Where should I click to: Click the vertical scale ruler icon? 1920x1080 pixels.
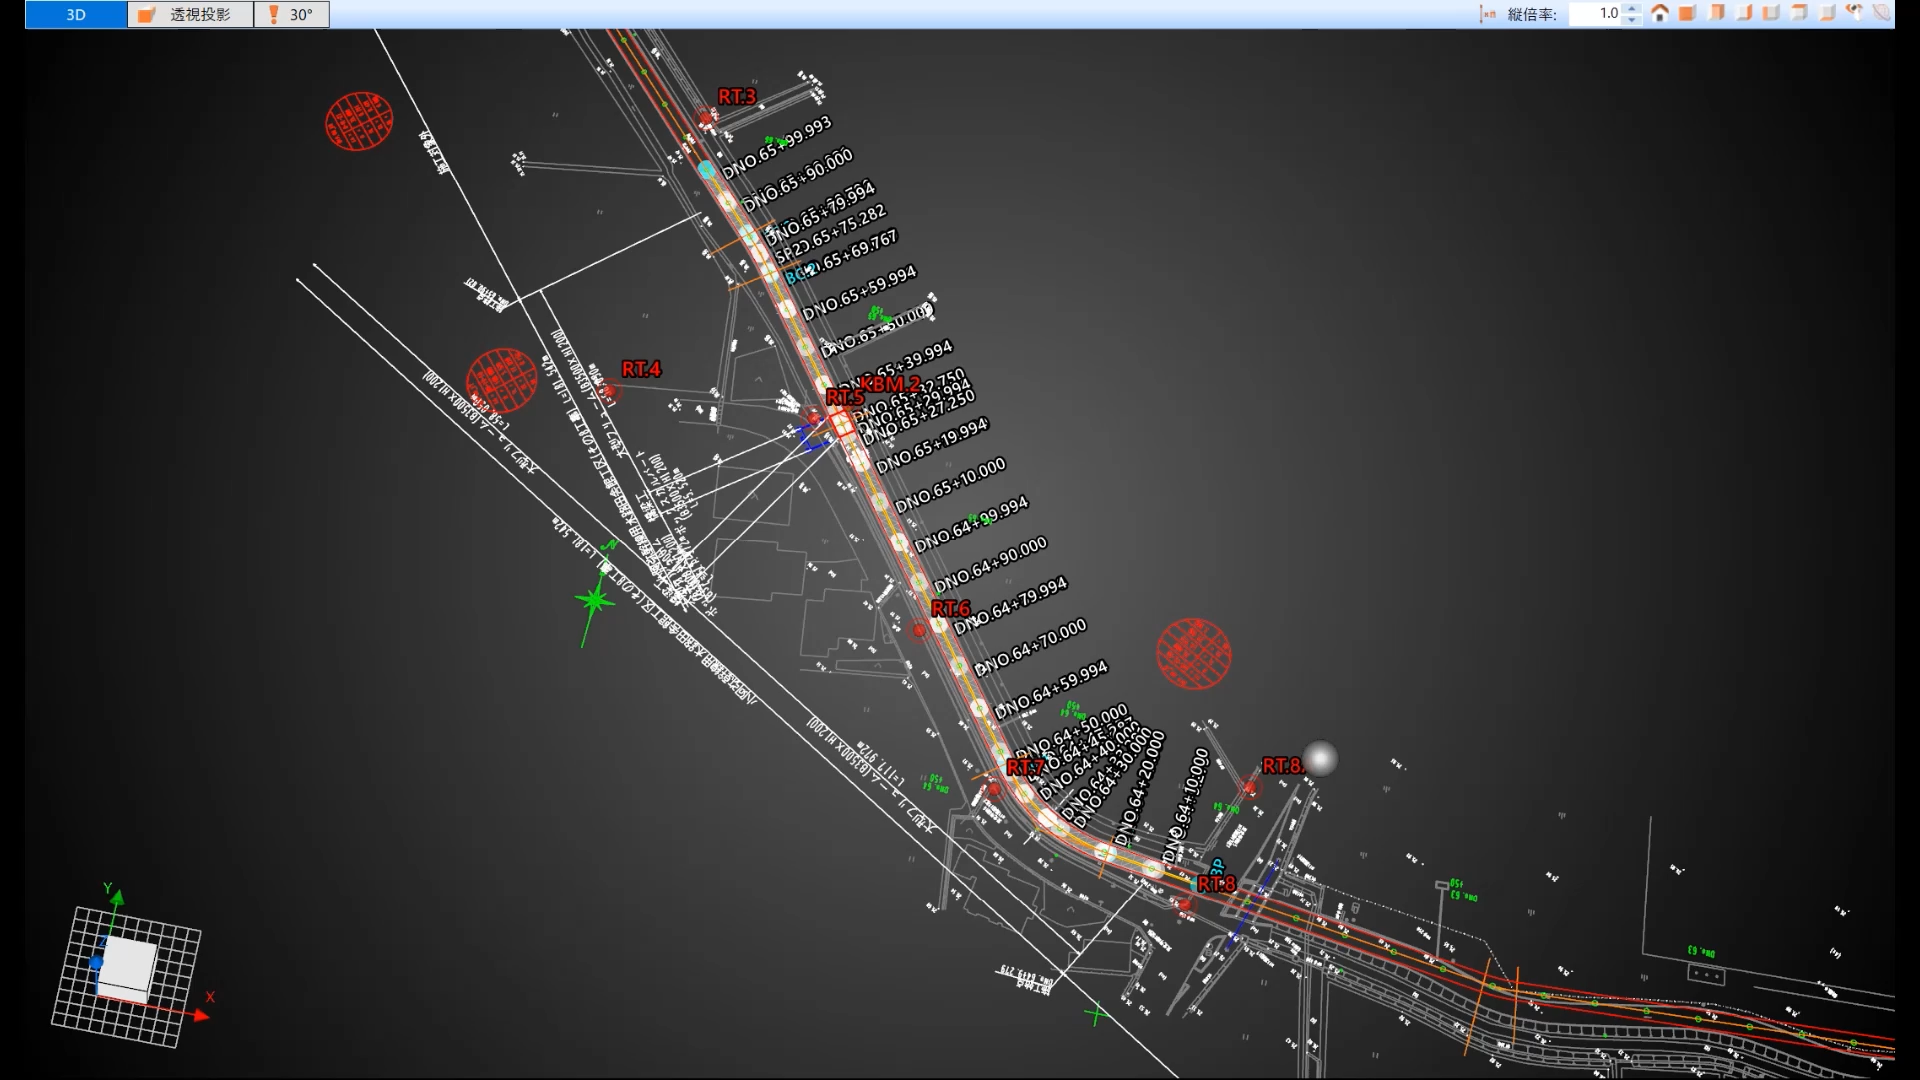coord(1488,14)
